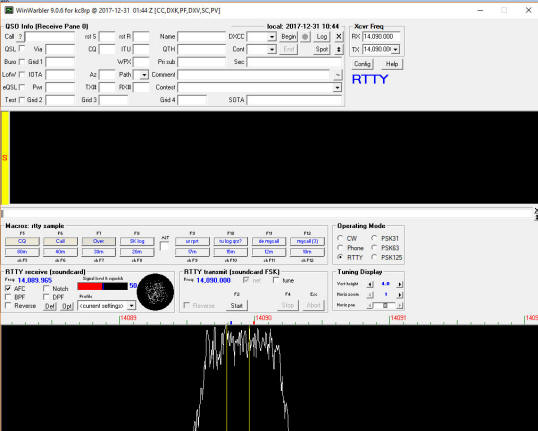Click the Log button
538x431 pixels.
click(321, 37)
